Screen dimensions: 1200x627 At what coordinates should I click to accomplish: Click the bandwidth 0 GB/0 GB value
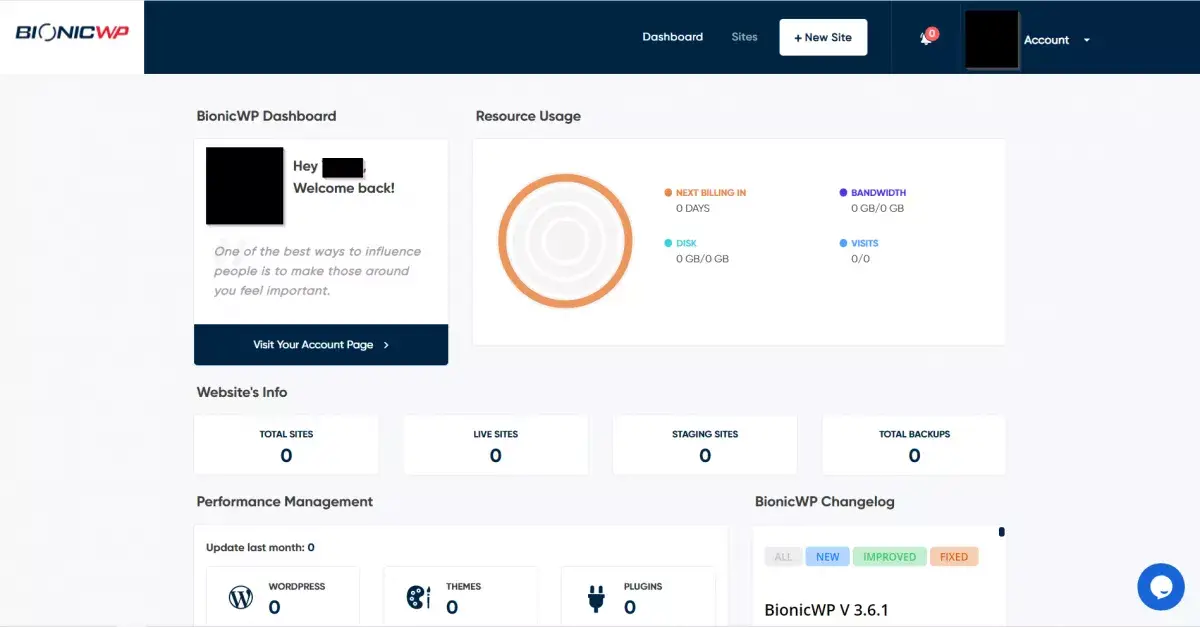click(x=877, y=209)
